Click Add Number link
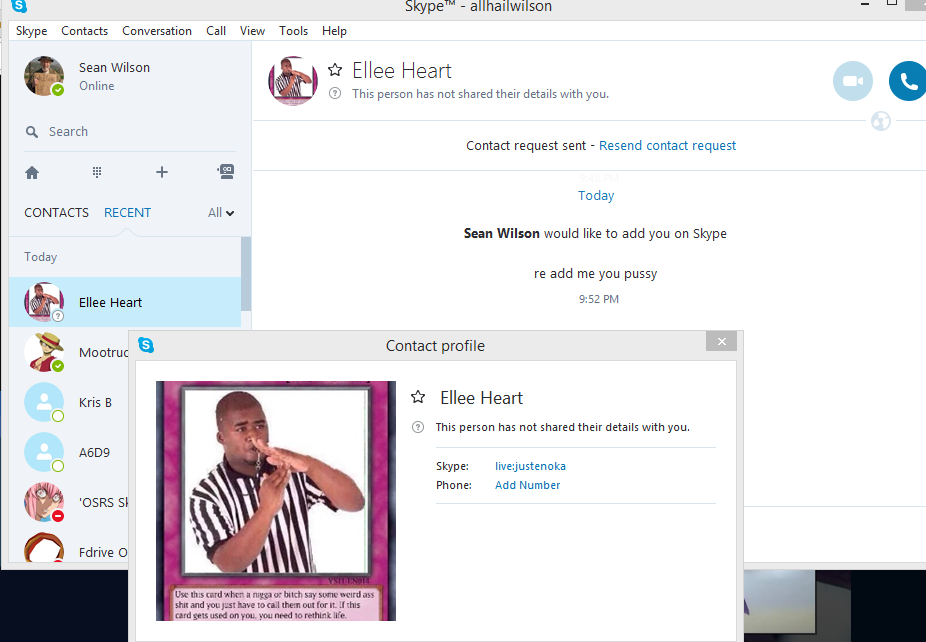 (527, 485)
